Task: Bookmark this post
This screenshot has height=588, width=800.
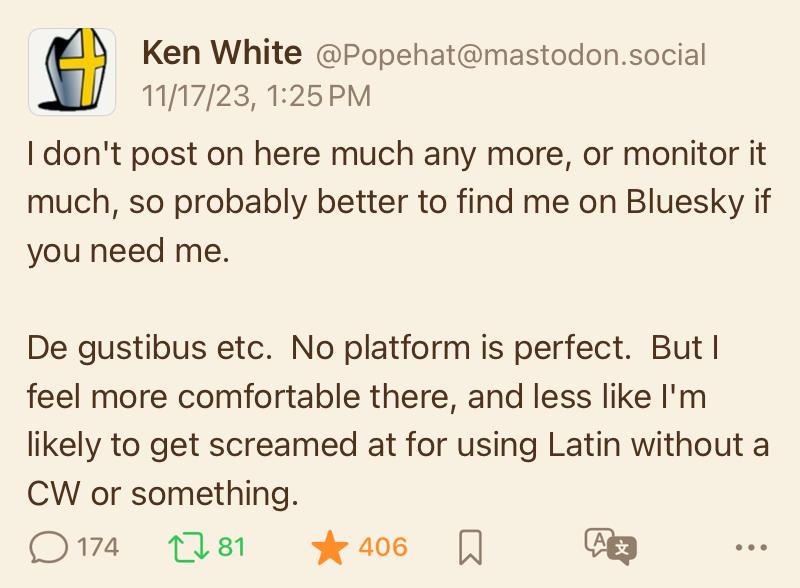Action: 470,547
